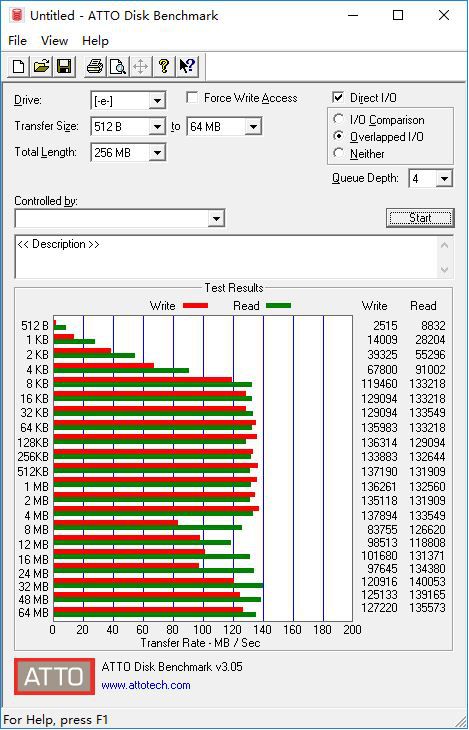Open the Controlled by dropdown

pyautogui.click(x=216, y=218)
